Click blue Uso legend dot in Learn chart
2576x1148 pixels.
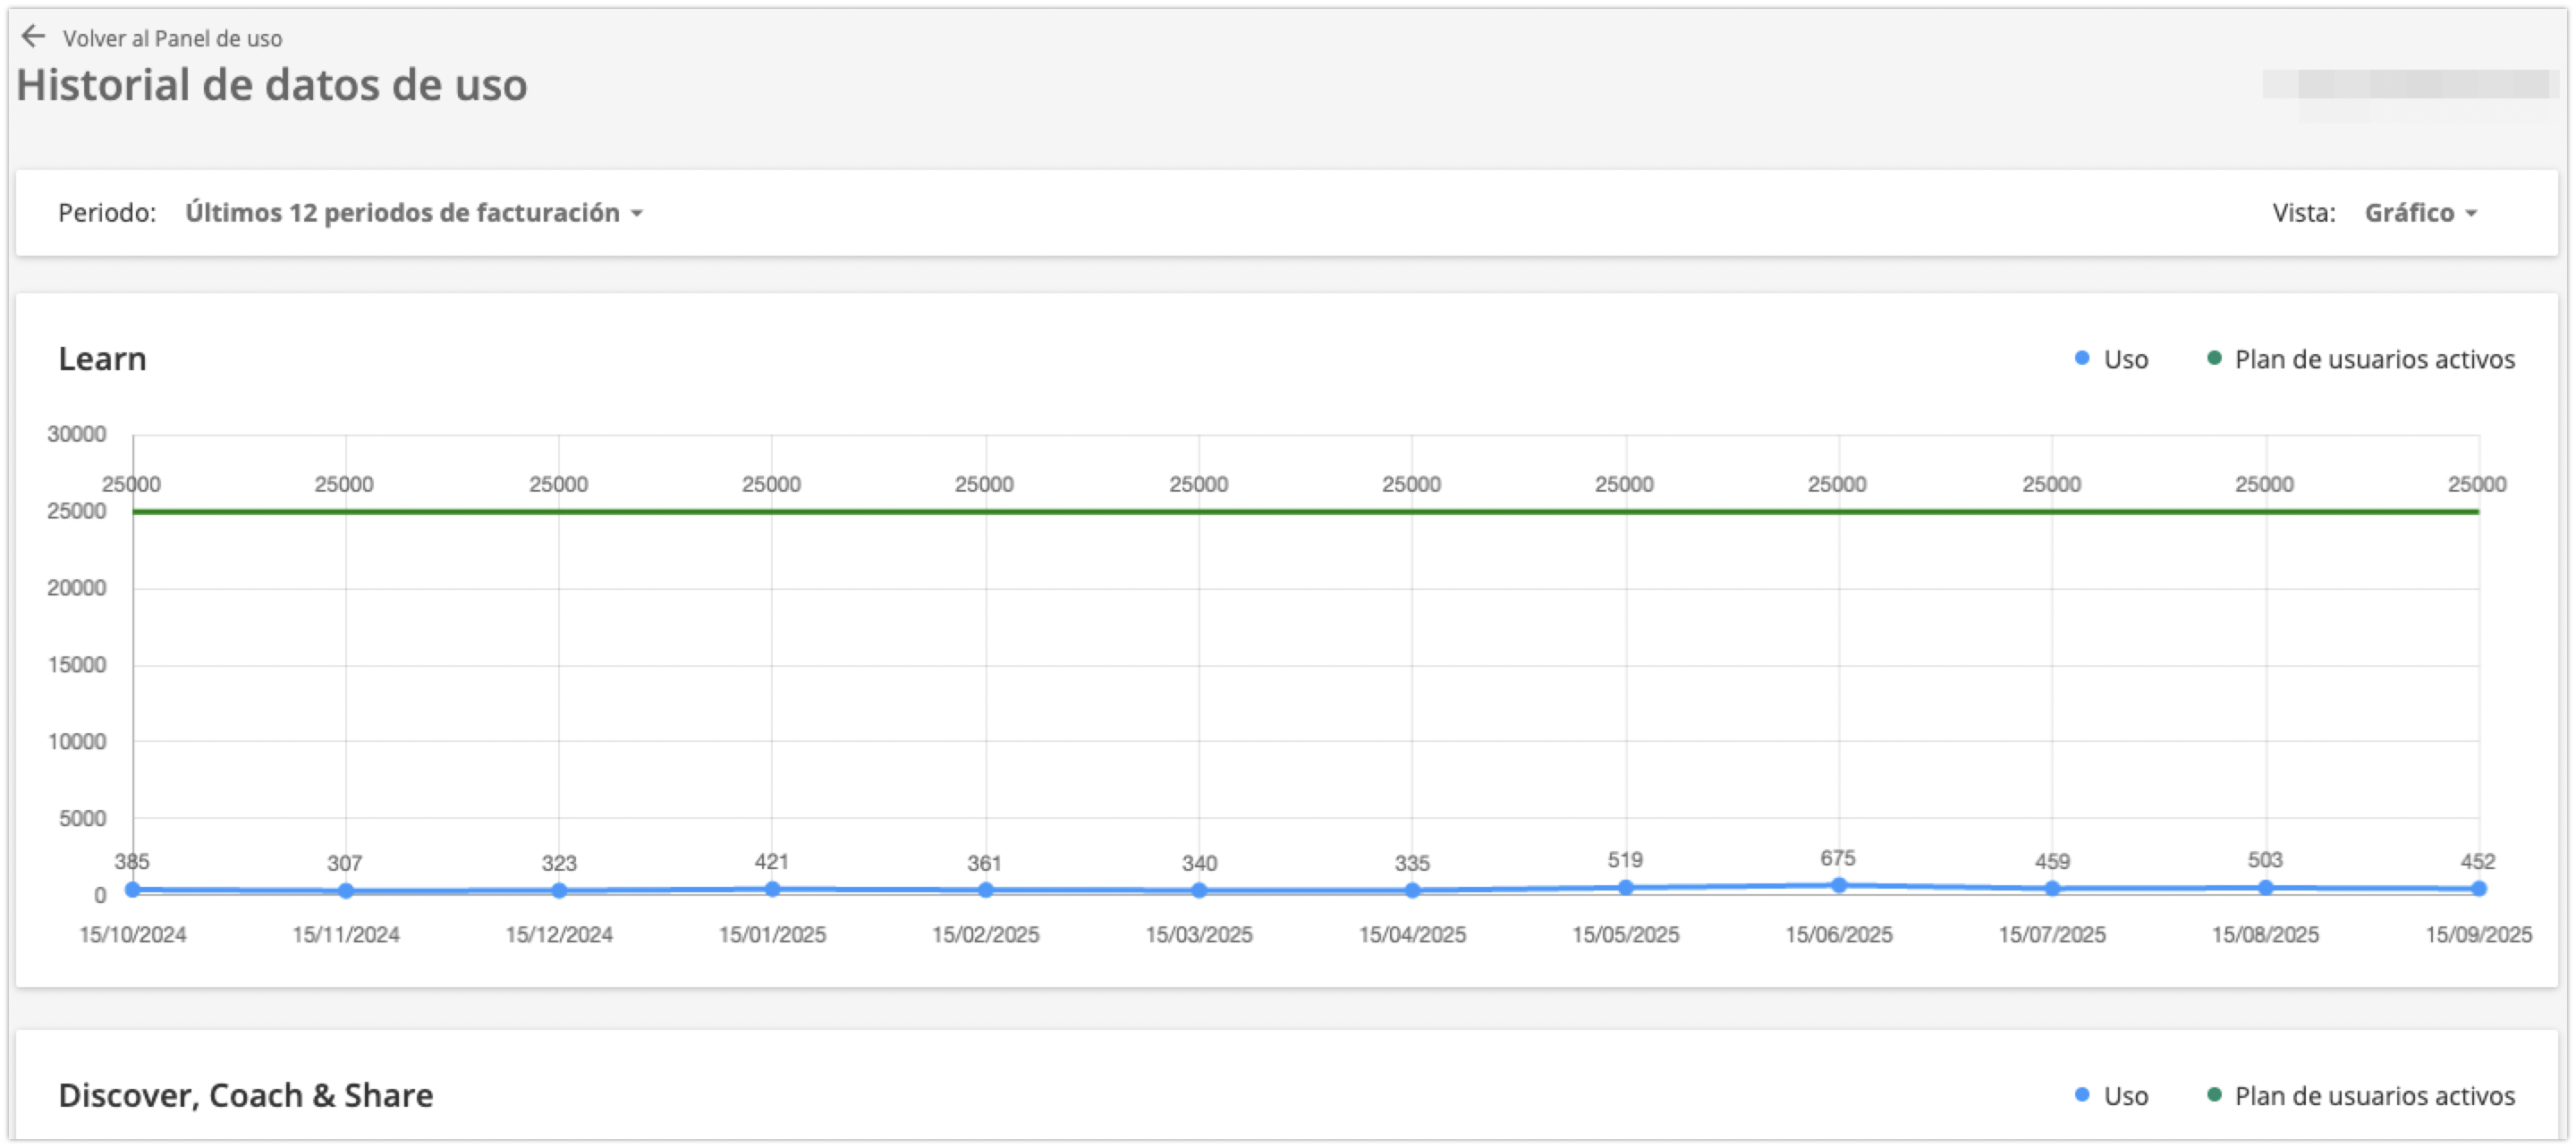(x=2082, y=358)
